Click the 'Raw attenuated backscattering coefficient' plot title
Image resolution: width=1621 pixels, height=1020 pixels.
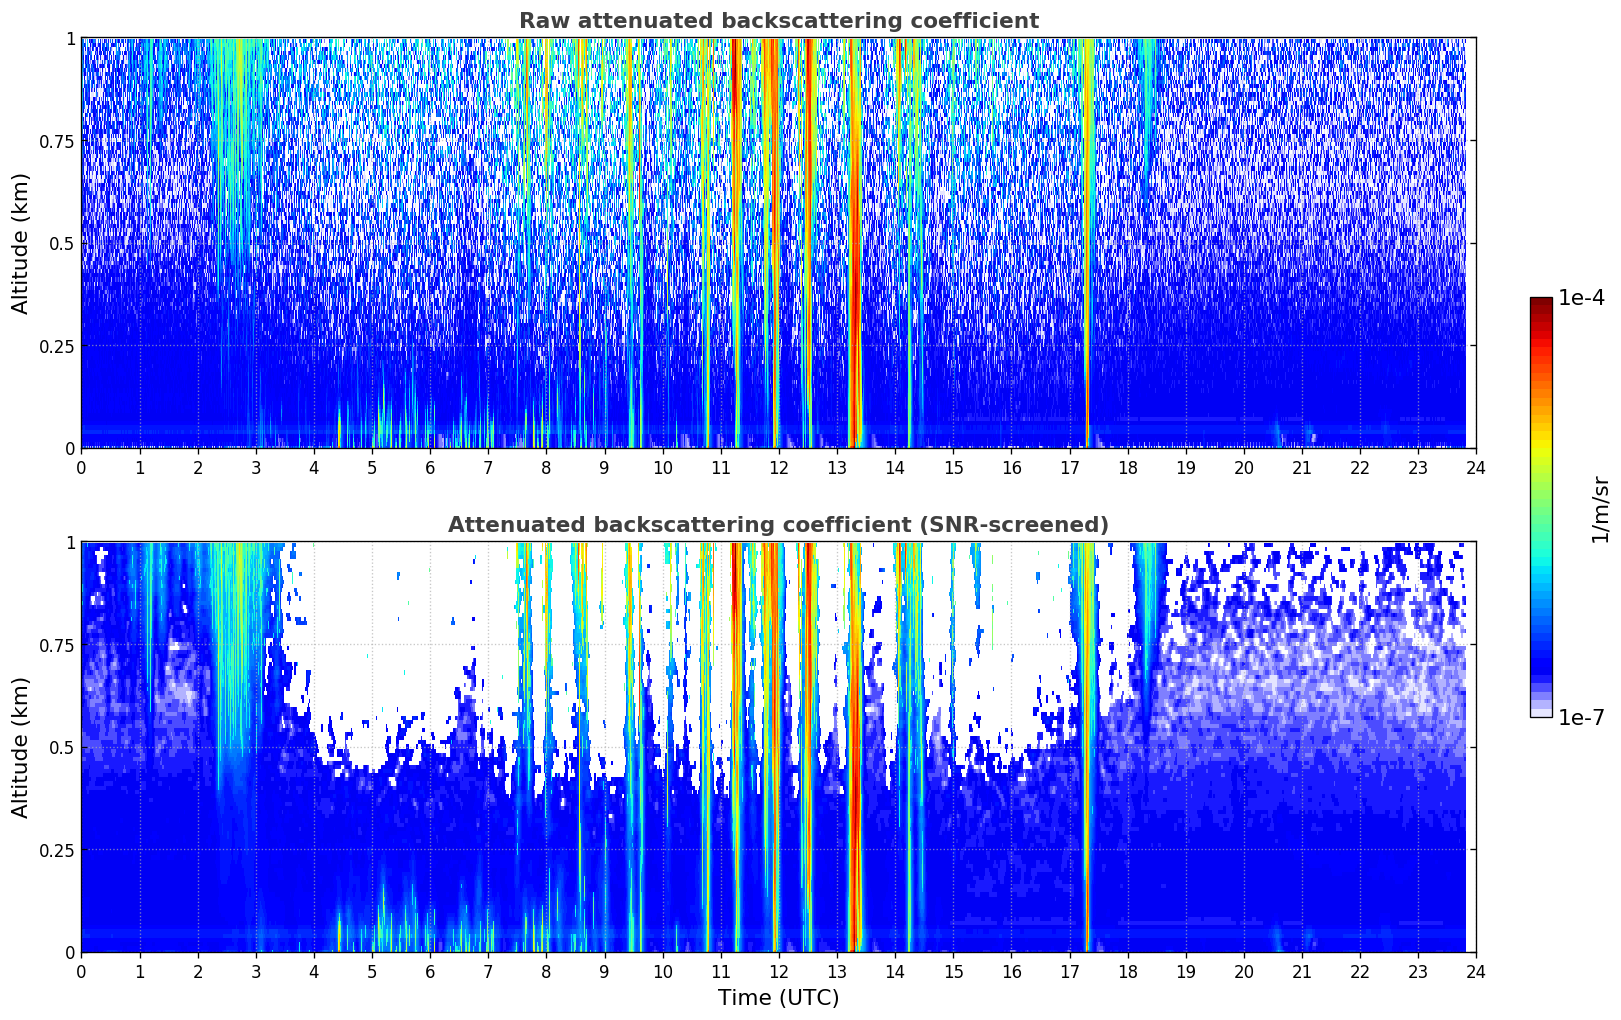778,21
